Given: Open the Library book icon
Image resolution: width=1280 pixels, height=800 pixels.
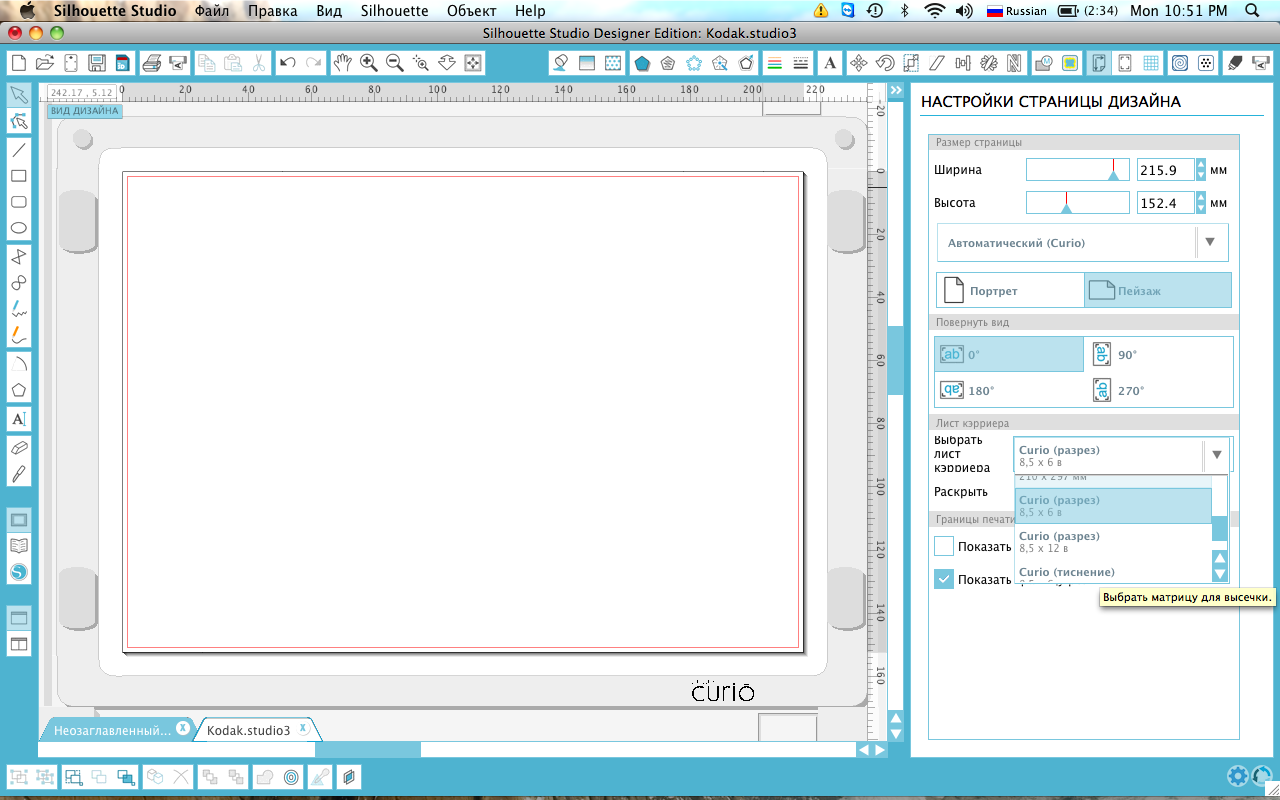Looking at the screenshot, I should [18, 546].
